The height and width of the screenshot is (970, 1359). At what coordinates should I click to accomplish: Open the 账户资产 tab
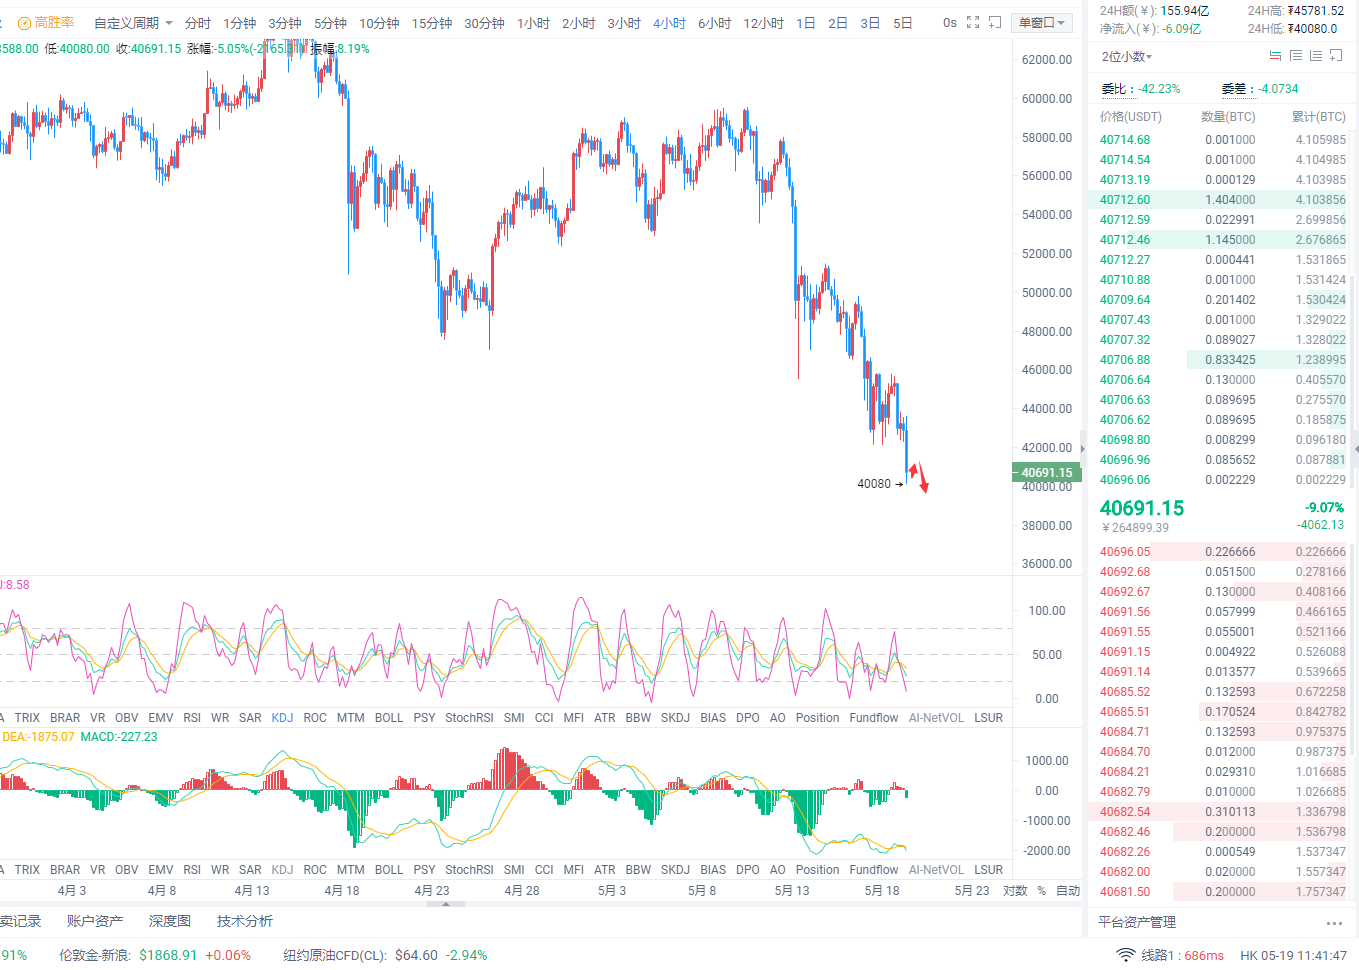point(95,921)
